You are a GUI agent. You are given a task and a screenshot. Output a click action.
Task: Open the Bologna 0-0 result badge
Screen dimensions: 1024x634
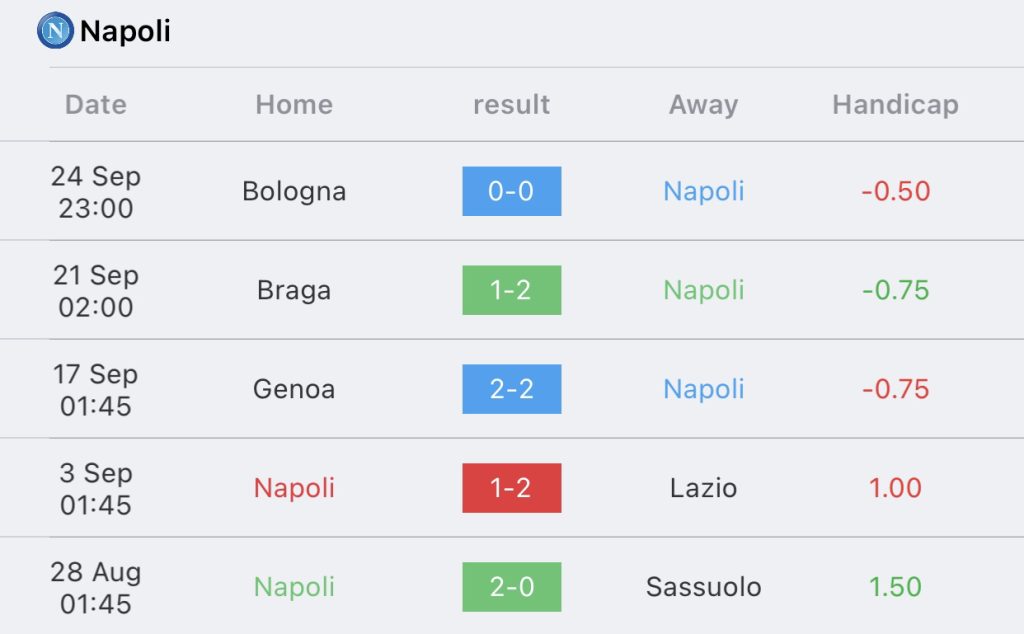tap(511, 191)
